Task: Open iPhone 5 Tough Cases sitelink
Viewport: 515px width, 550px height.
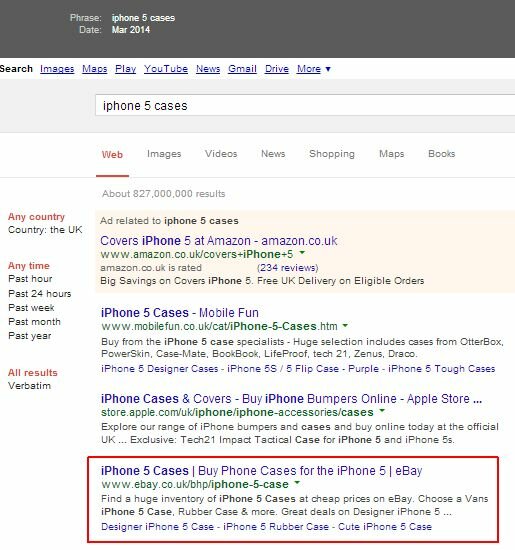Action: pos(442,369)
